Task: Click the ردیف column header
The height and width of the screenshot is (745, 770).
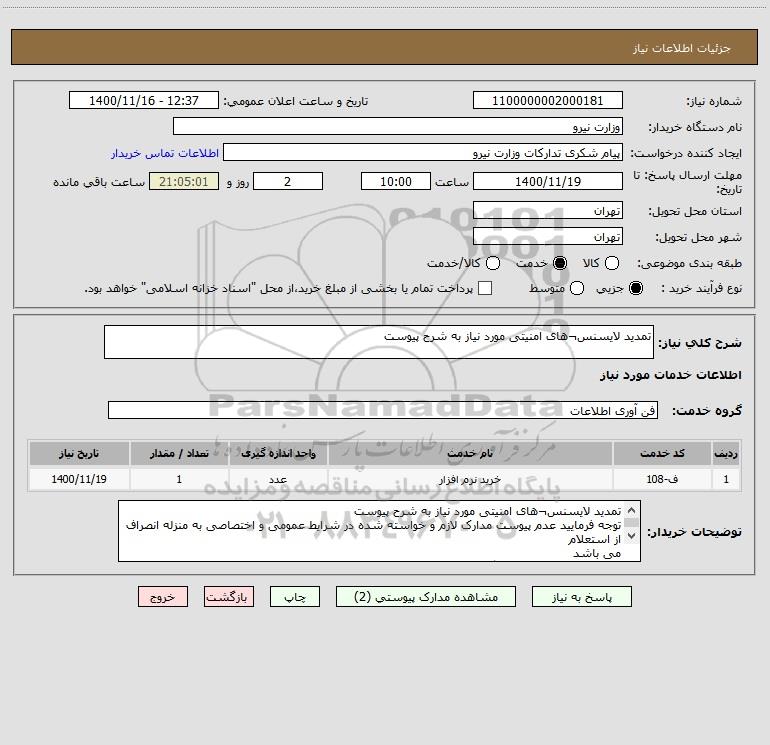Action: coord(726,453)
